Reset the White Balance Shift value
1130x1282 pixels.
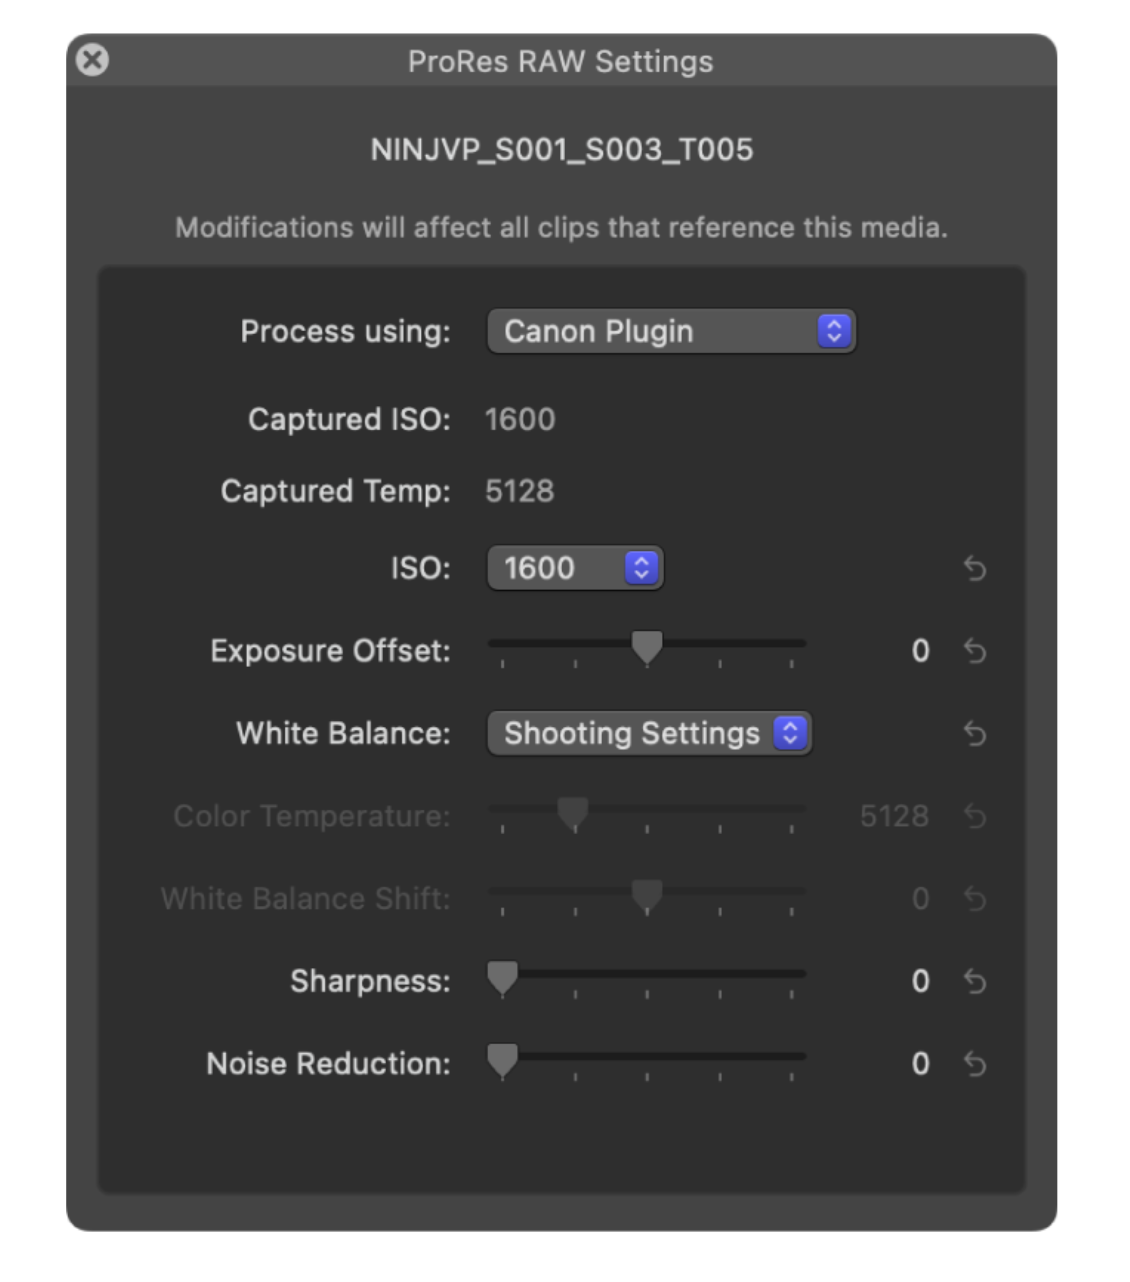click(977, 898)
